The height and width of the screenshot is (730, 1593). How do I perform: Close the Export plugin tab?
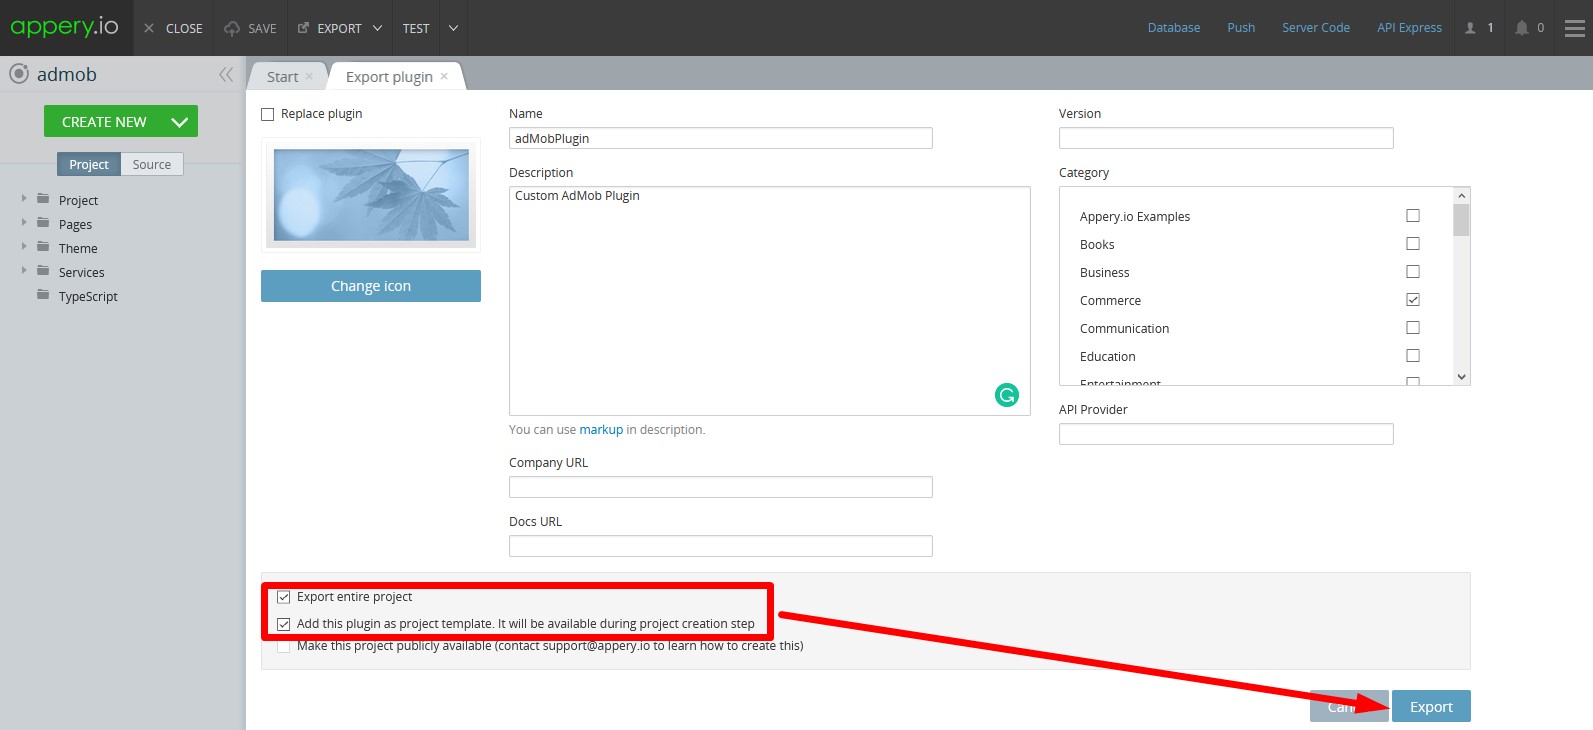[444, 77]
